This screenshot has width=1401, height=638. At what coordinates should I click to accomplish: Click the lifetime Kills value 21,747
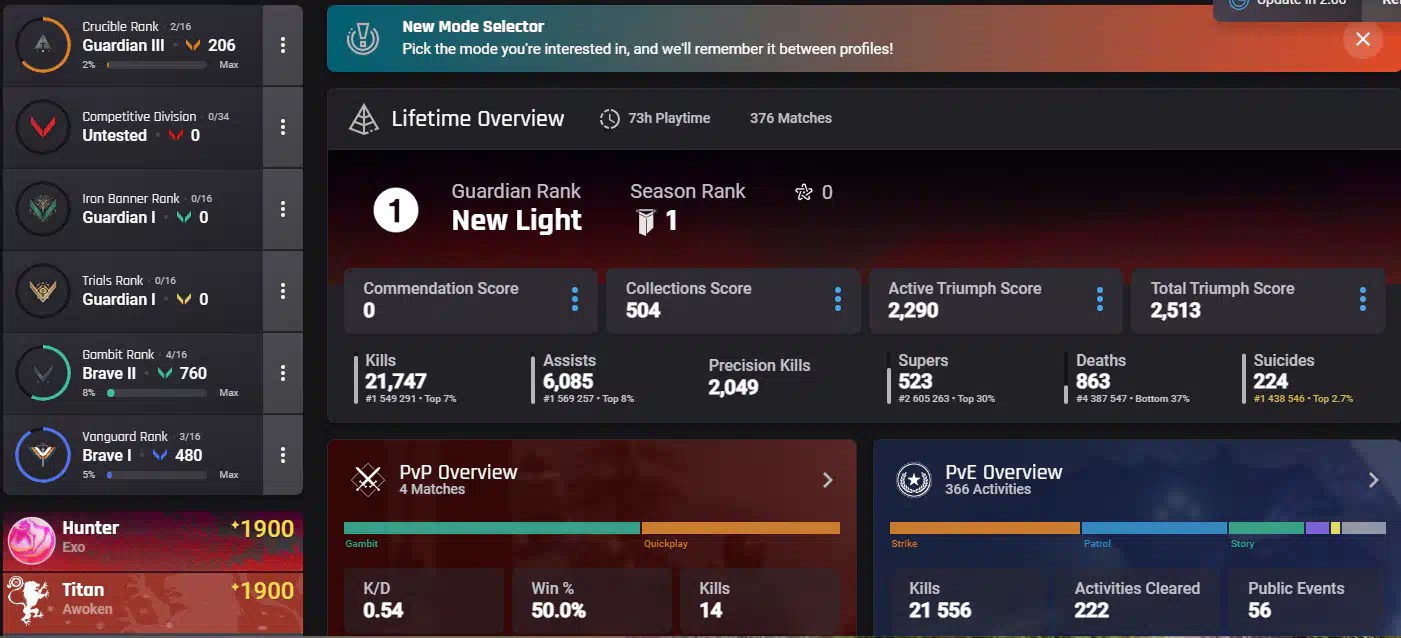395,381
